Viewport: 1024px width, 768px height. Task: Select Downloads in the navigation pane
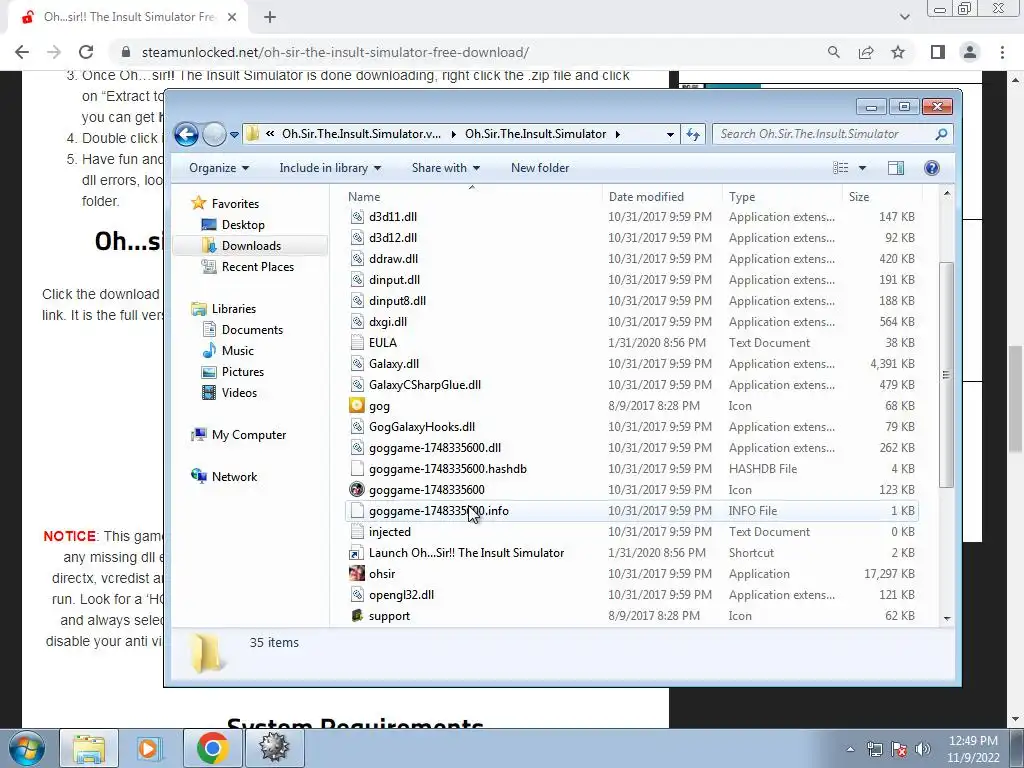[251, 246]
